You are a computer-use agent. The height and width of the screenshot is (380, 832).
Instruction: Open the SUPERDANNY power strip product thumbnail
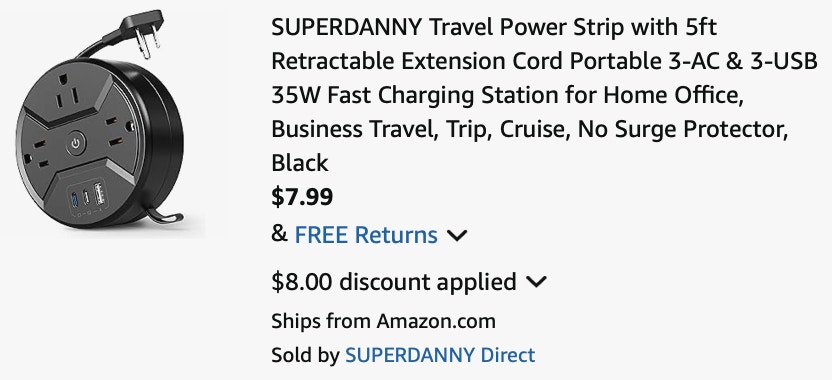pyautogui.click(x=100, y=121)
